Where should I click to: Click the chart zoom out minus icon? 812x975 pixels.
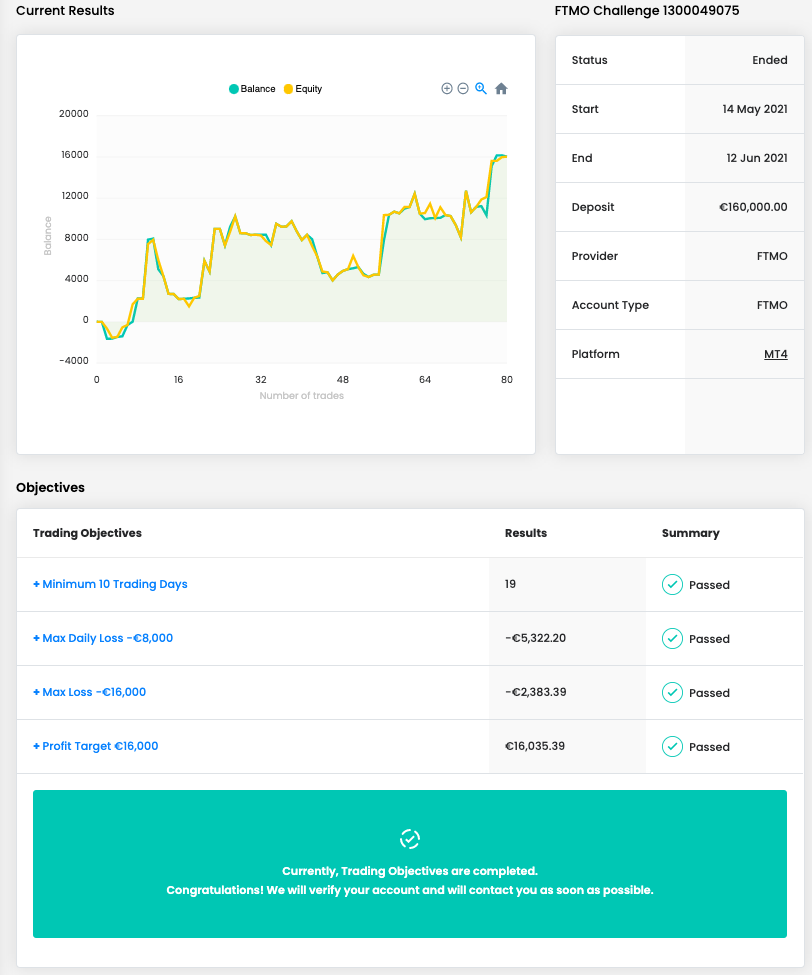[x=463, y=88]
